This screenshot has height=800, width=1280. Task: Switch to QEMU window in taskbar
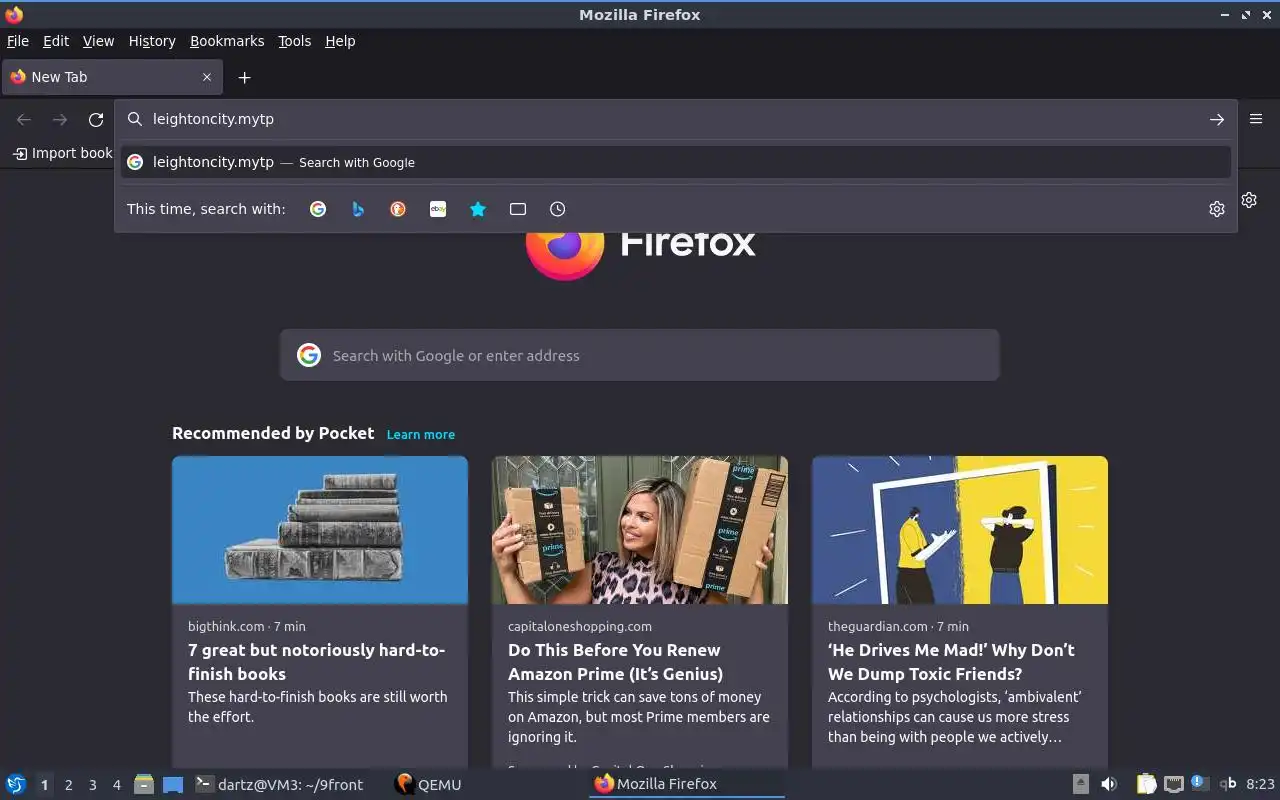428,784
